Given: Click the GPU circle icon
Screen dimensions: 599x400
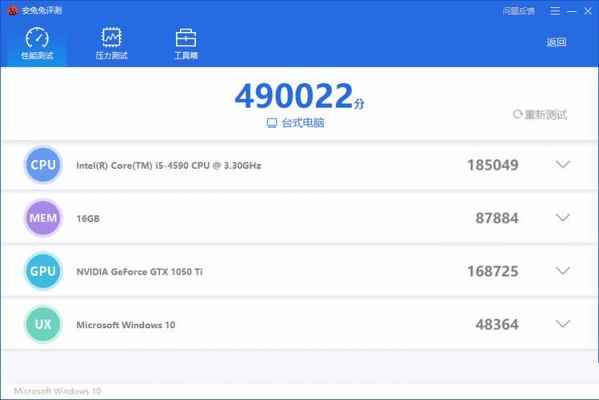Looking at the screenshot, I should pos(43,271).
